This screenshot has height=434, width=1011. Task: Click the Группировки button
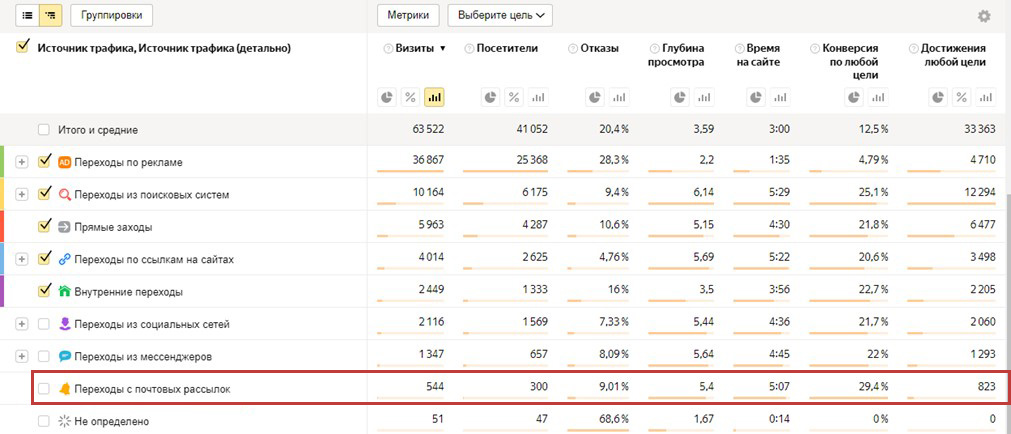(111, 15)
